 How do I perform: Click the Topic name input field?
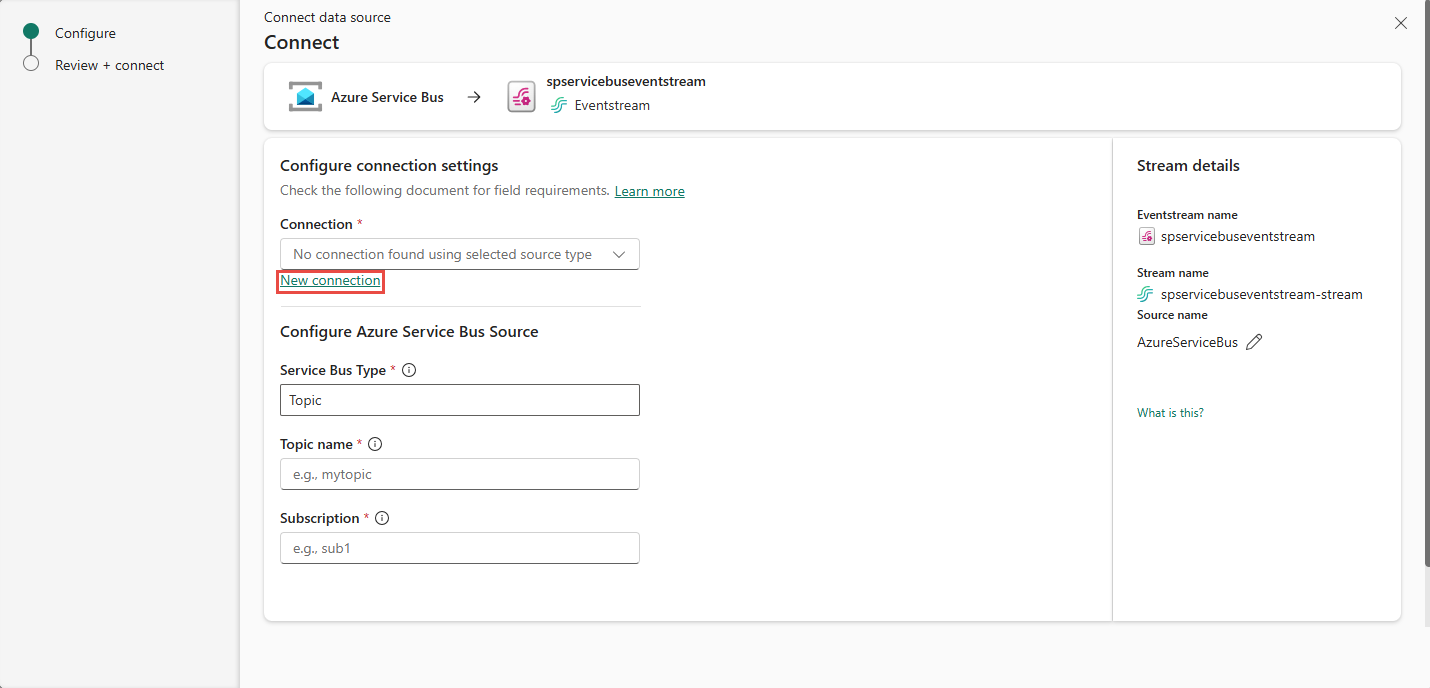pyautogui.click(x=459, y=474)
